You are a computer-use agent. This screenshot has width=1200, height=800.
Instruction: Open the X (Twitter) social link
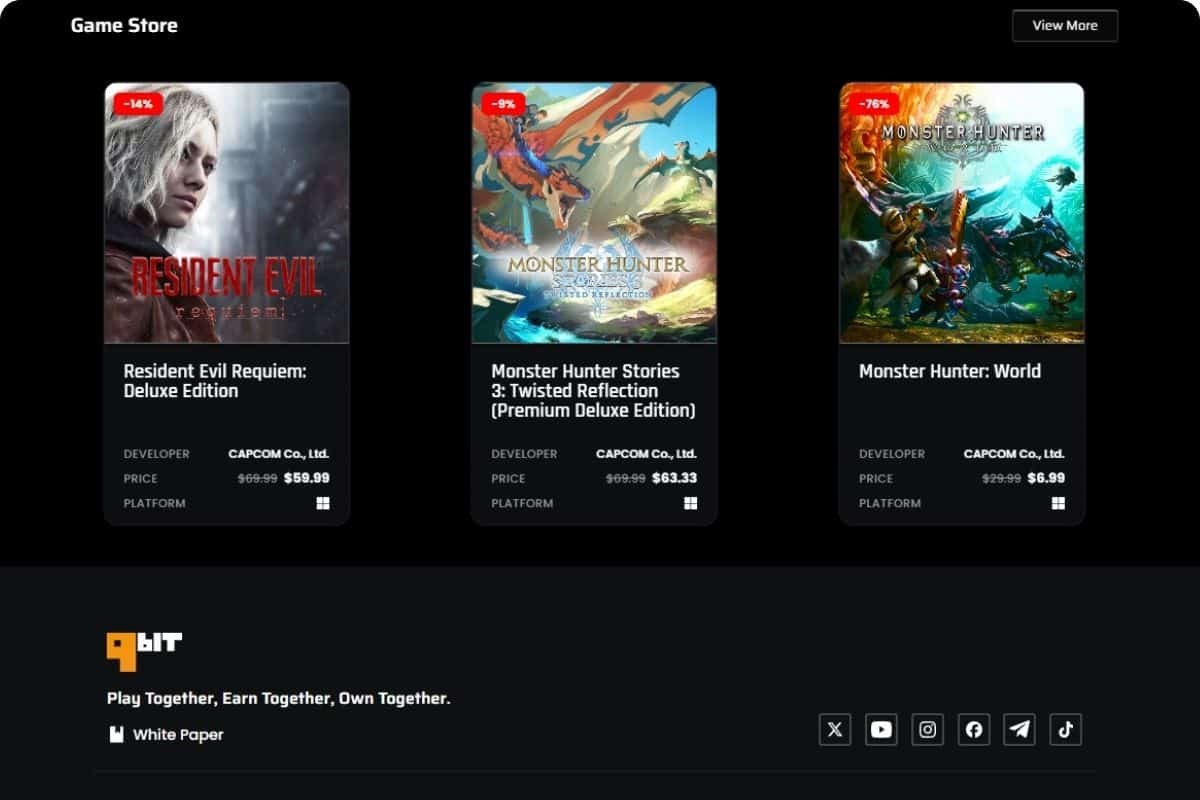835,729
